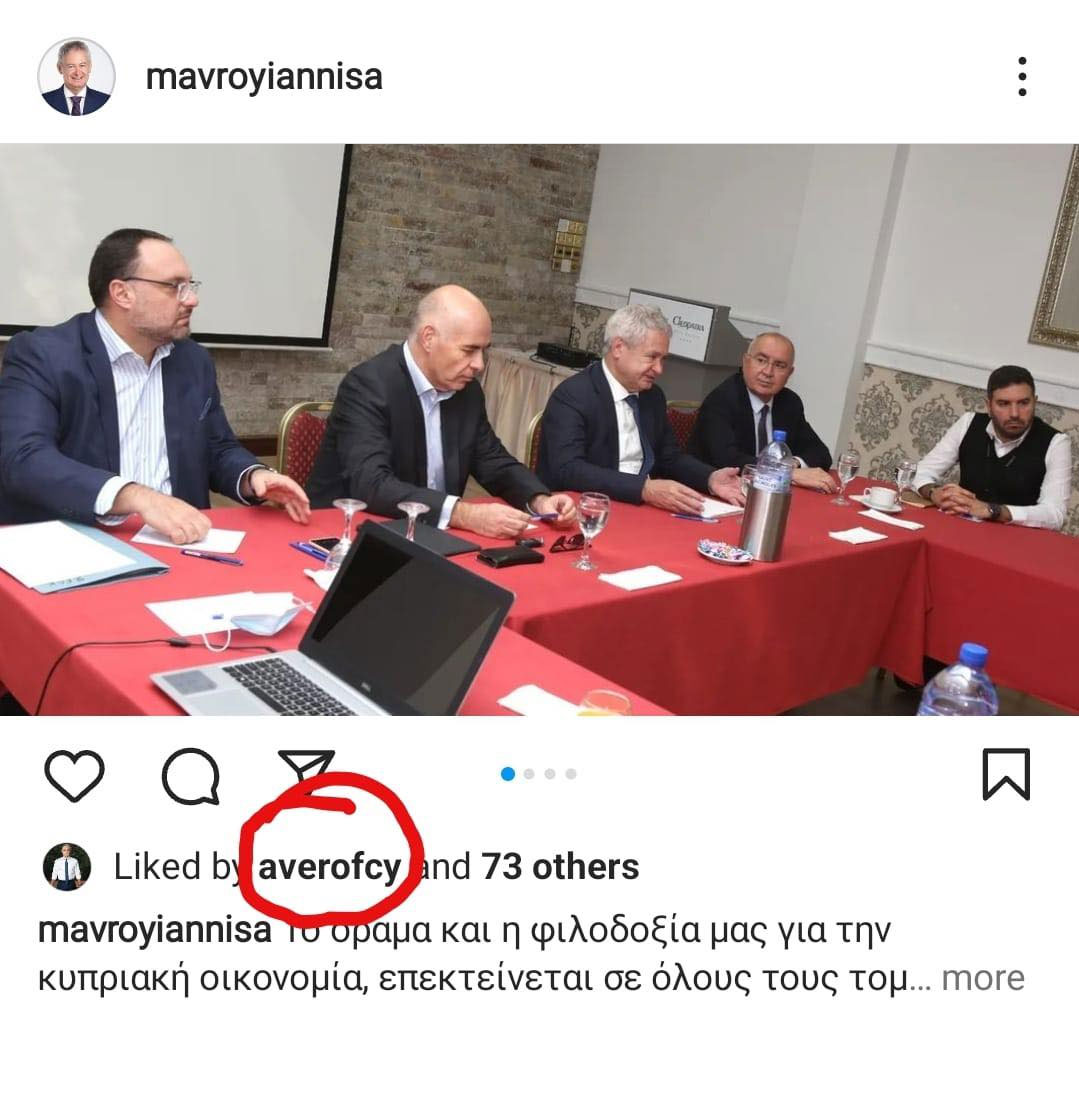Image resolution: width=1079 pixels, height=1098 pixels.
Task: Share post via the paper plane icon
Action: coord(306,767)
